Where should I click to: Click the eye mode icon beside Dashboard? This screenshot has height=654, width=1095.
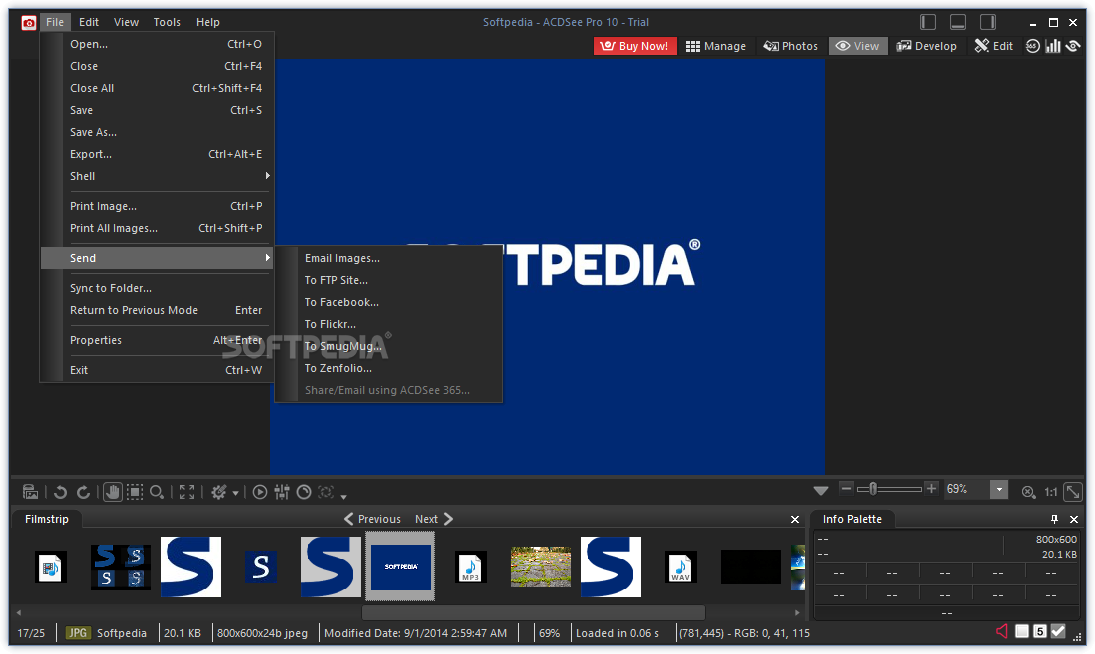pos(1073,46)
